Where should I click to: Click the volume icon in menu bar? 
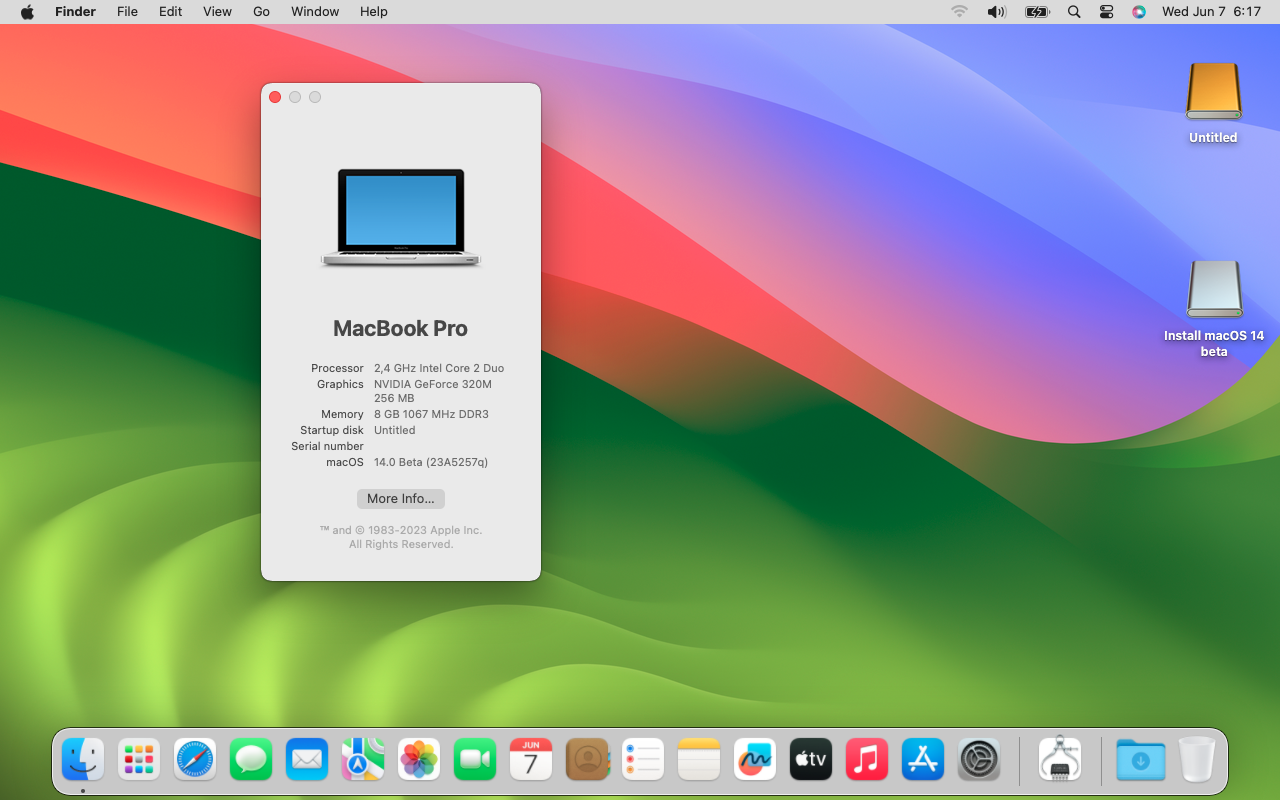coord(996,12)
